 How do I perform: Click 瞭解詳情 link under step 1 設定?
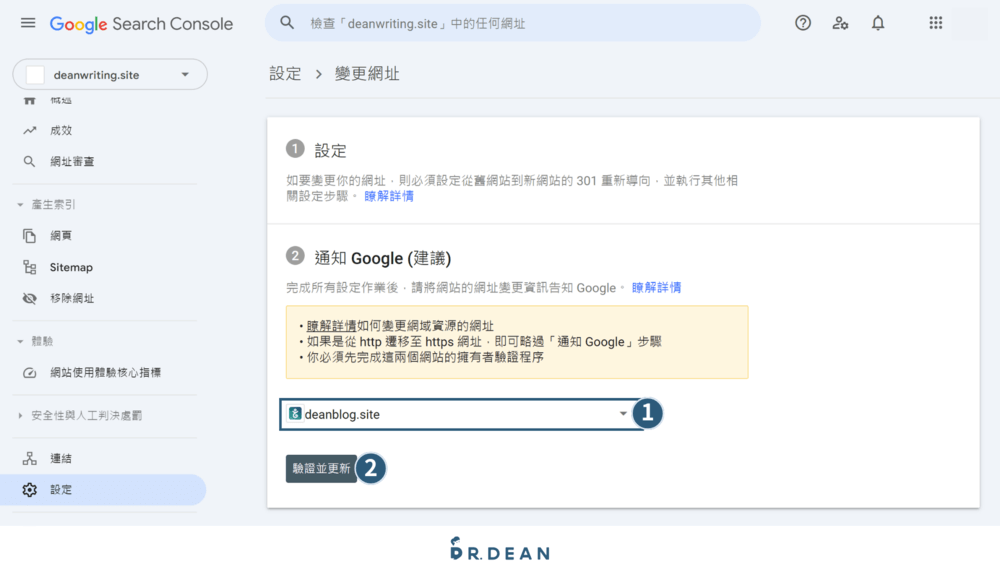coord(389,196)
